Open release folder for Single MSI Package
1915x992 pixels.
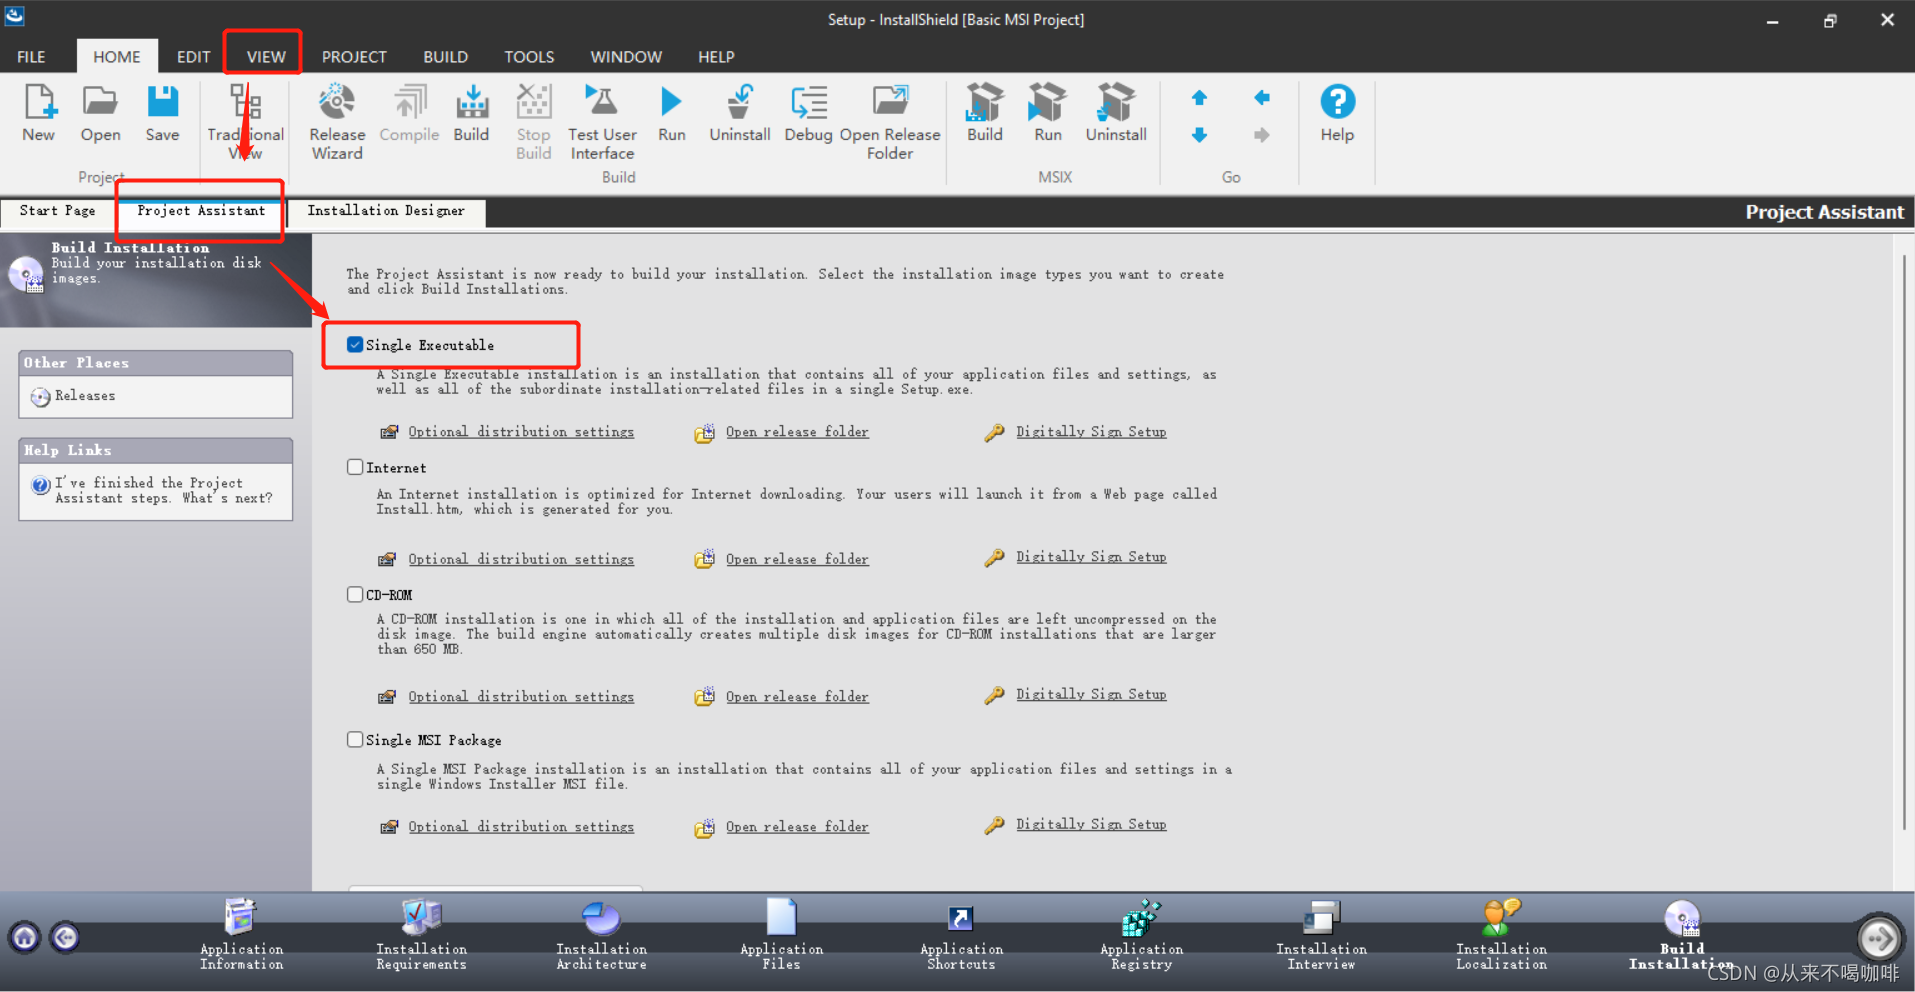coord(797,827)
